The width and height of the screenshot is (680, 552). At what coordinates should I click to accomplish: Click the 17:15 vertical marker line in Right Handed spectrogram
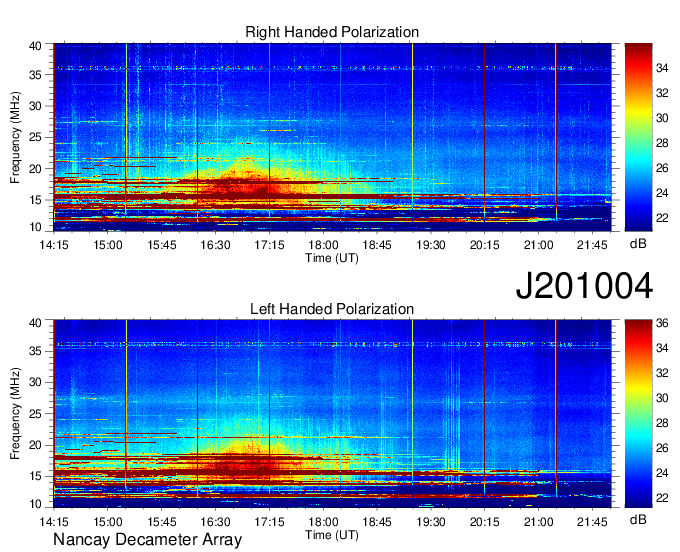pyautogui.click(x=269, y=132)
